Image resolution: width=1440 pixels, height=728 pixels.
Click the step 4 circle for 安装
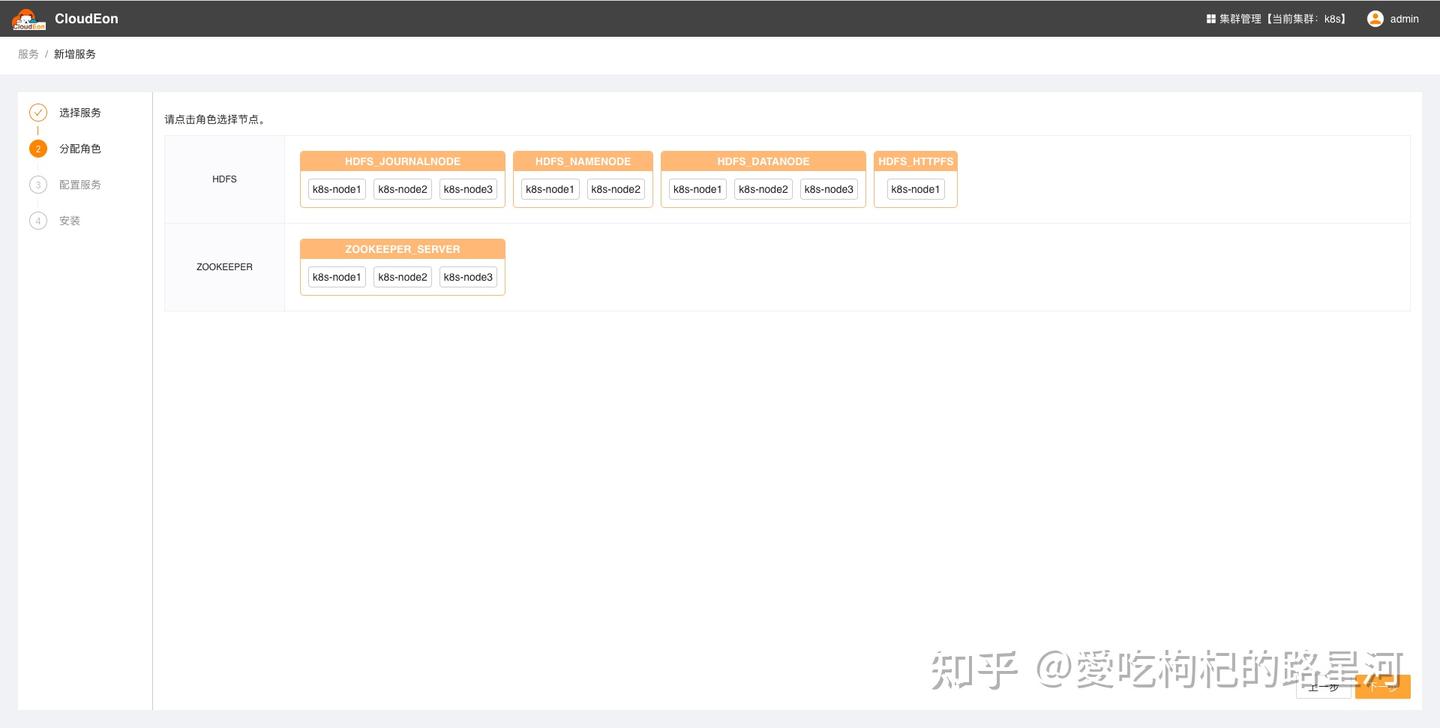[x=38, y=220]
